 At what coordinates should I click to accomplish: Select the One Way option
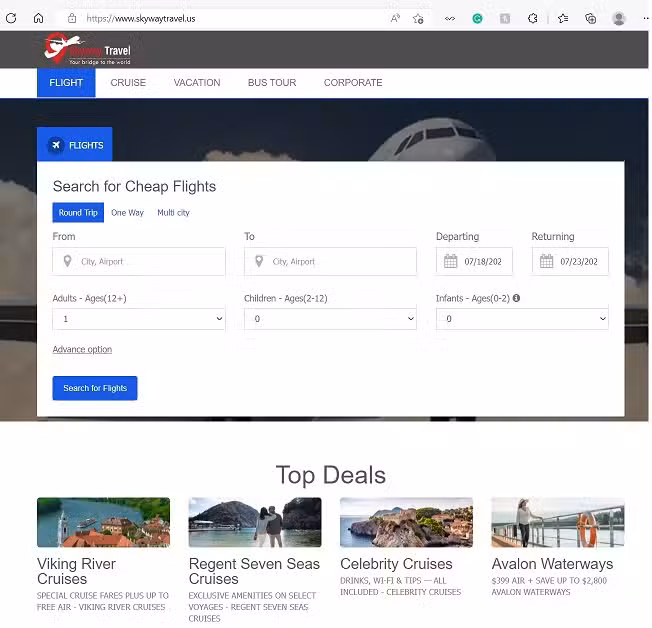point(127,213)
